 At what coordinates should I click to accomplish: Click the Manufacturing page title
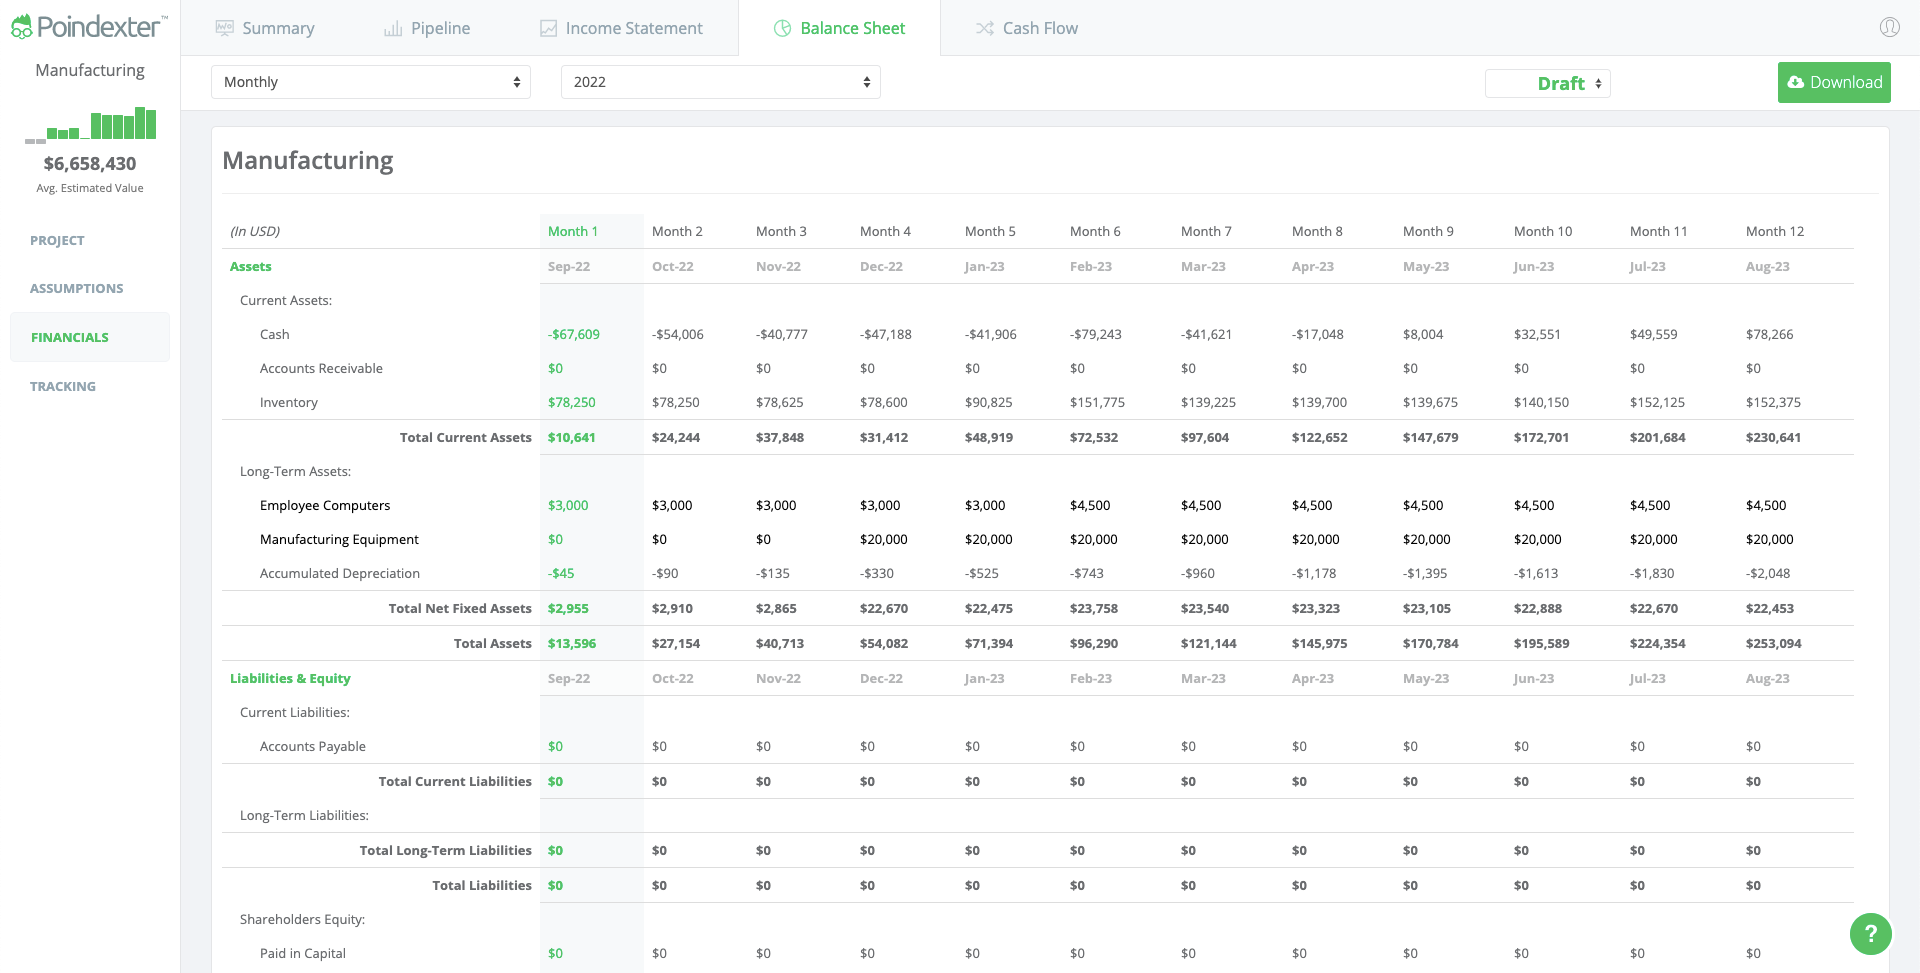[308, 160]
